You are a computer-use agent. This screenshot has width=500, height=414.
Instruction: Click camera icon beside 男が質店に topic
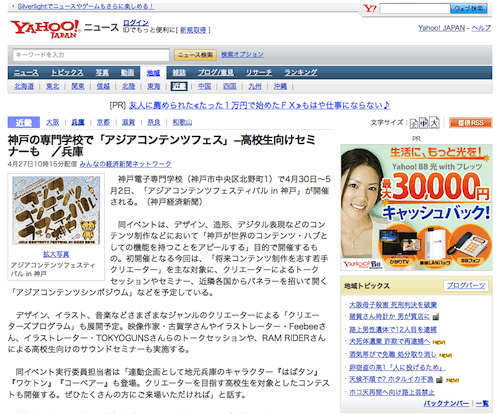pyautogui.click(x=436, y=317)
